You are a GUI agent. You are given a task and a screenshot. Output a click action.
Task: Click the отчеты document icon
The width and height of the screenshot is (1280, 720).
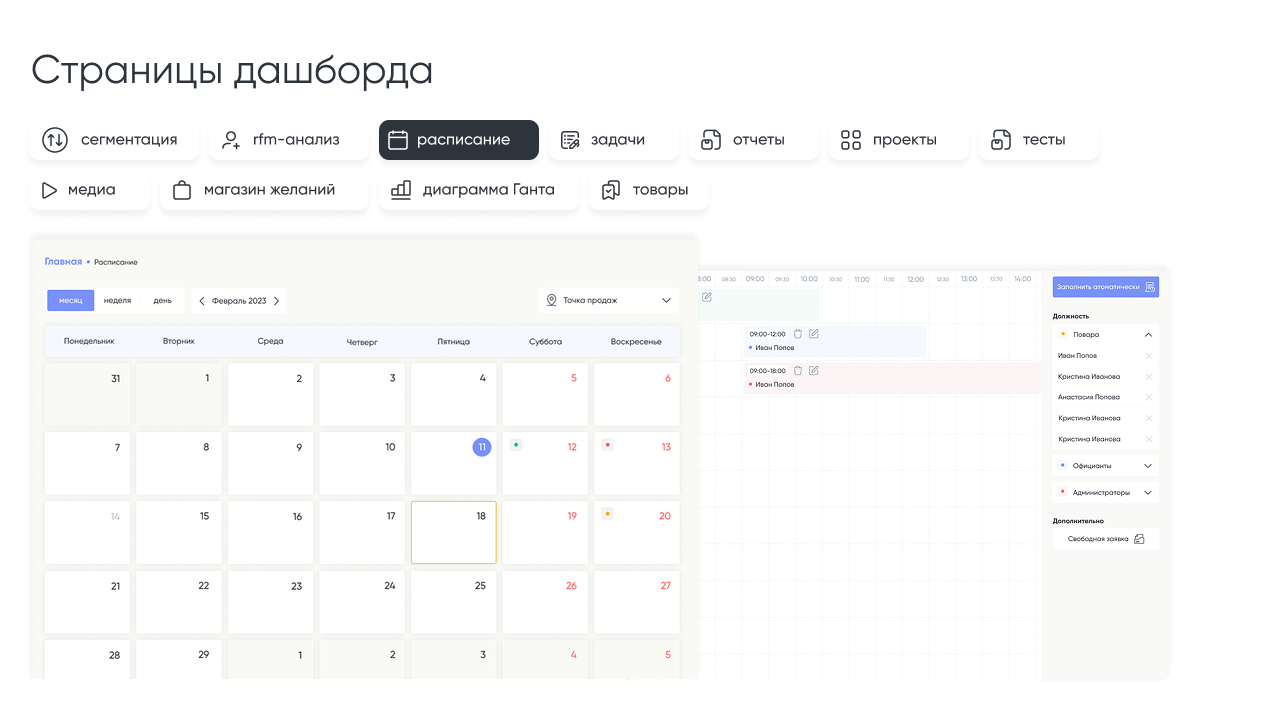tap(711, 140)
